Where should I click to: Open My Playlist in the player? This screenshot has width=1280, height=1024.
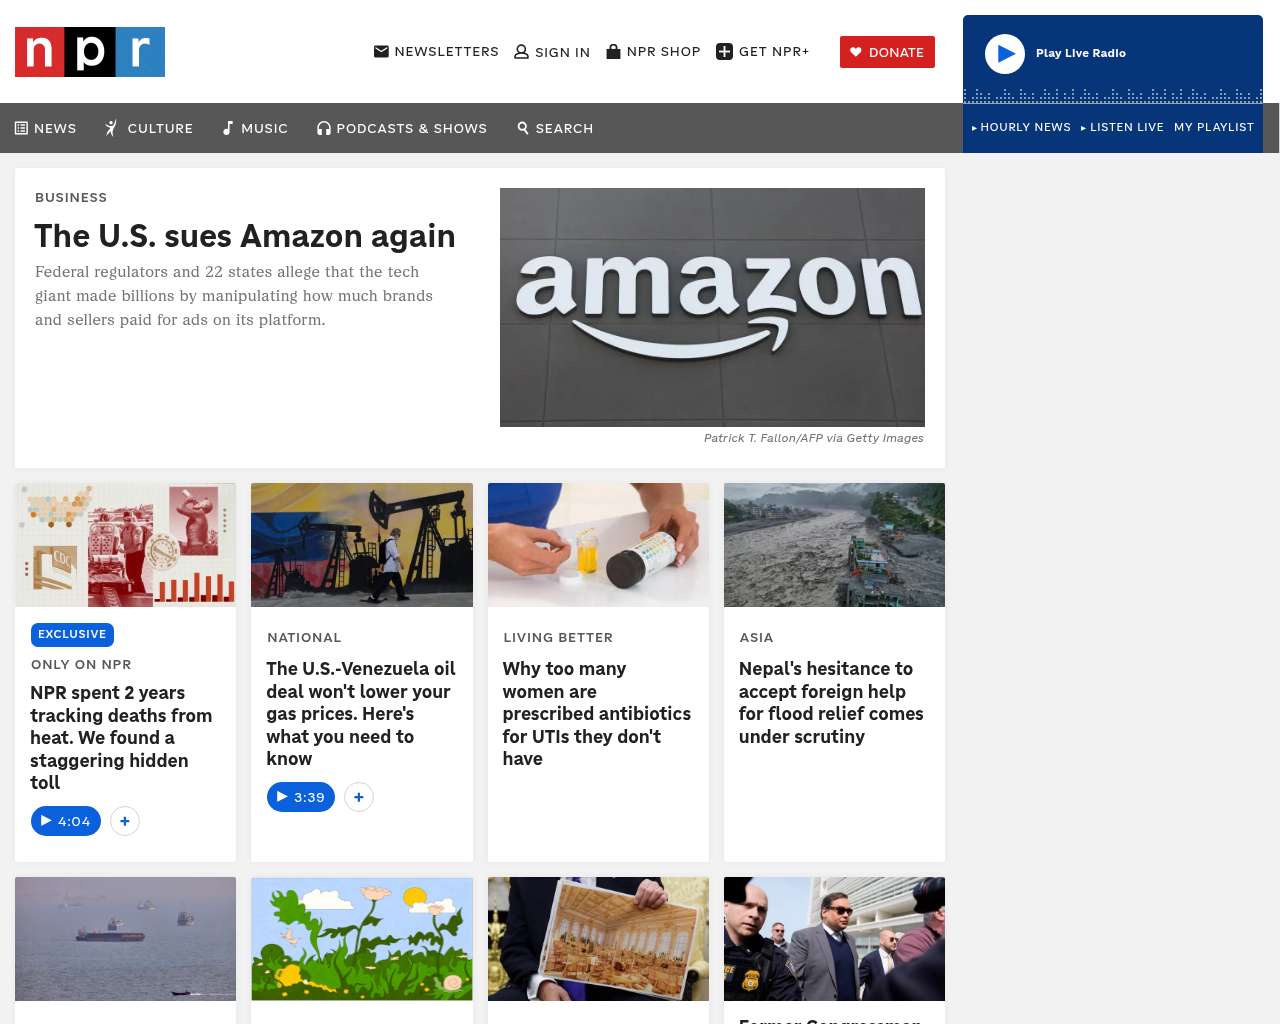(1214, 127)
